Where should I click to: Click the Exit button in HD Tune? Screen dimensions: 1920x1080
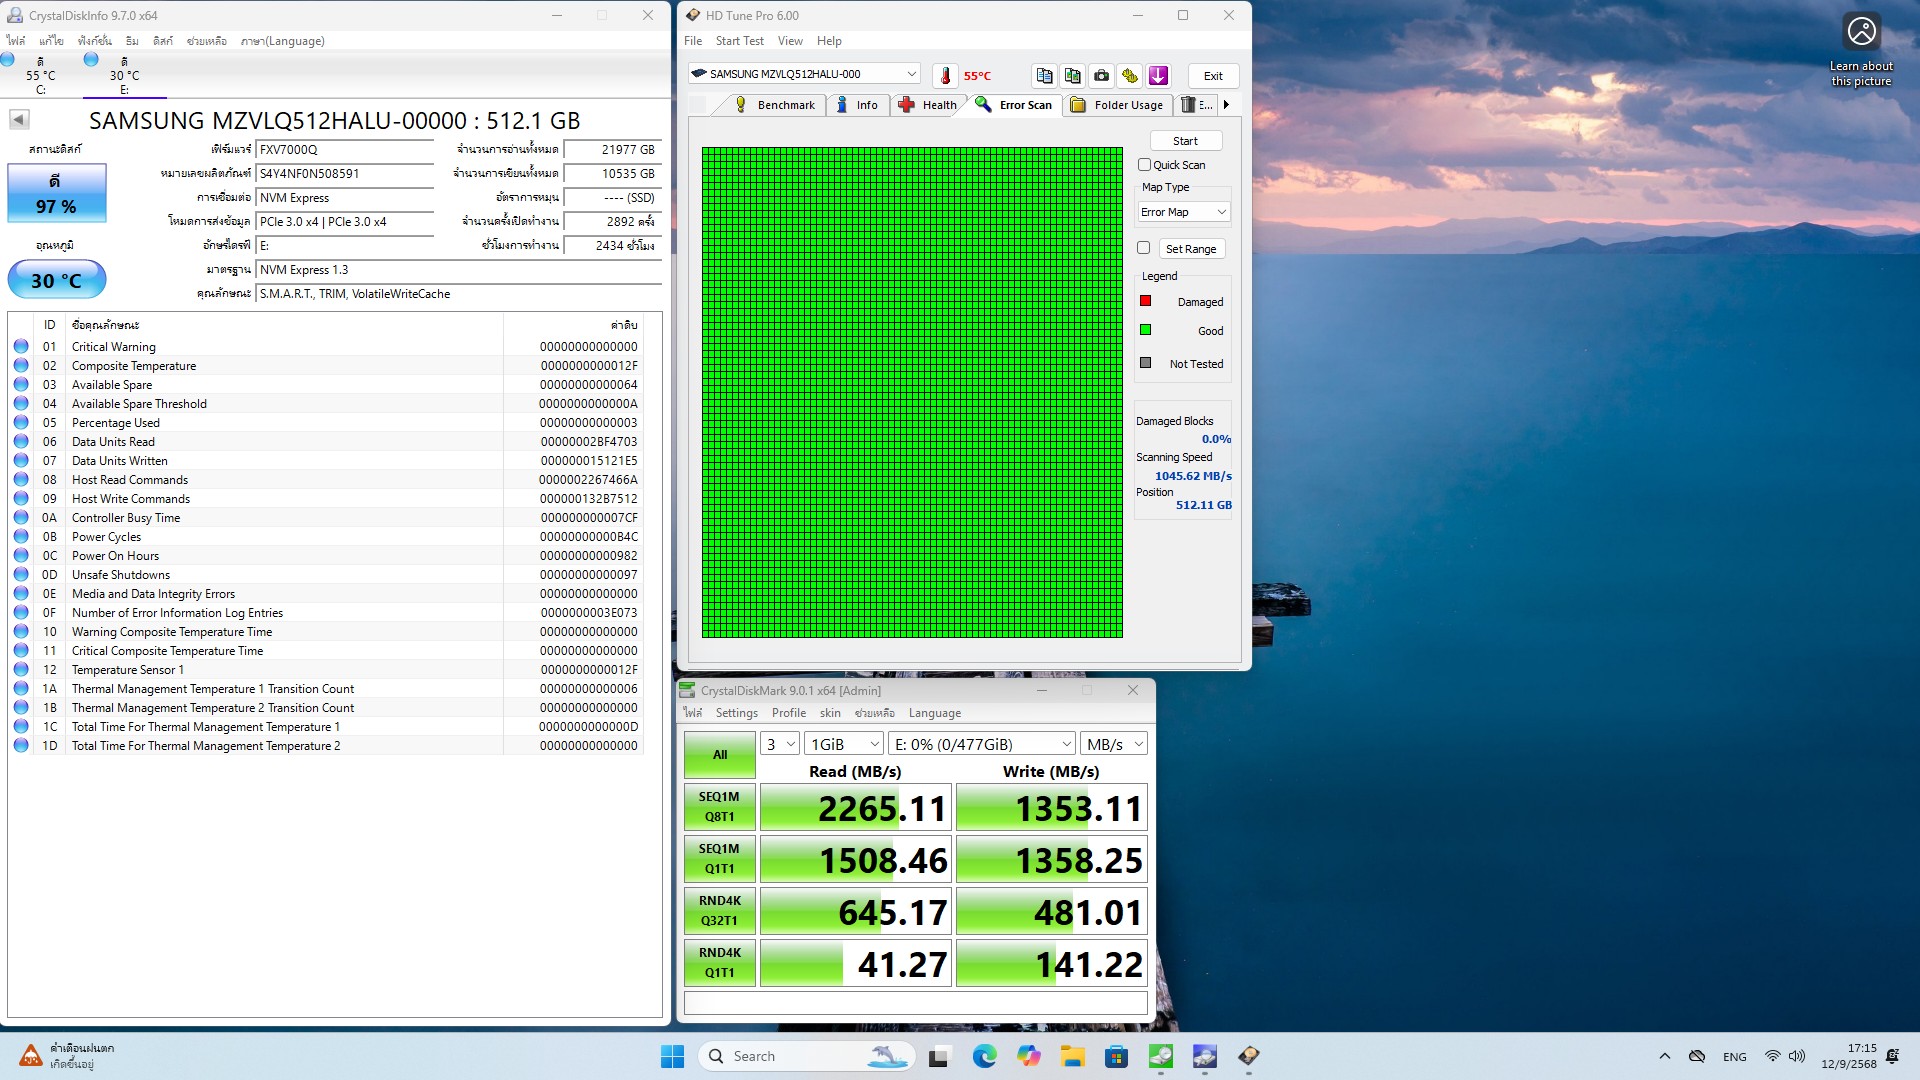pos(1213,76)
